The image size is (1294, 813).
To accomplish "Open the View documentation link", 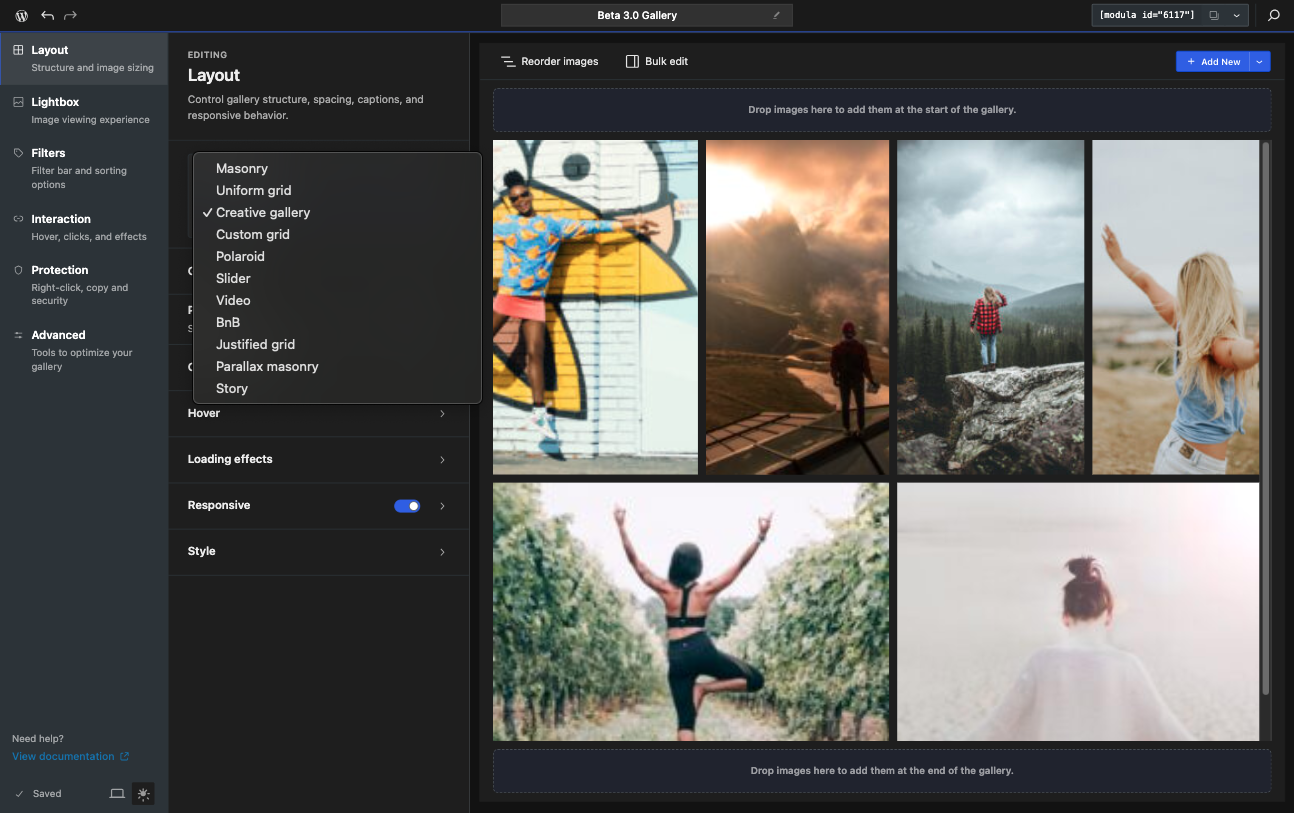I will pos(70,757).
